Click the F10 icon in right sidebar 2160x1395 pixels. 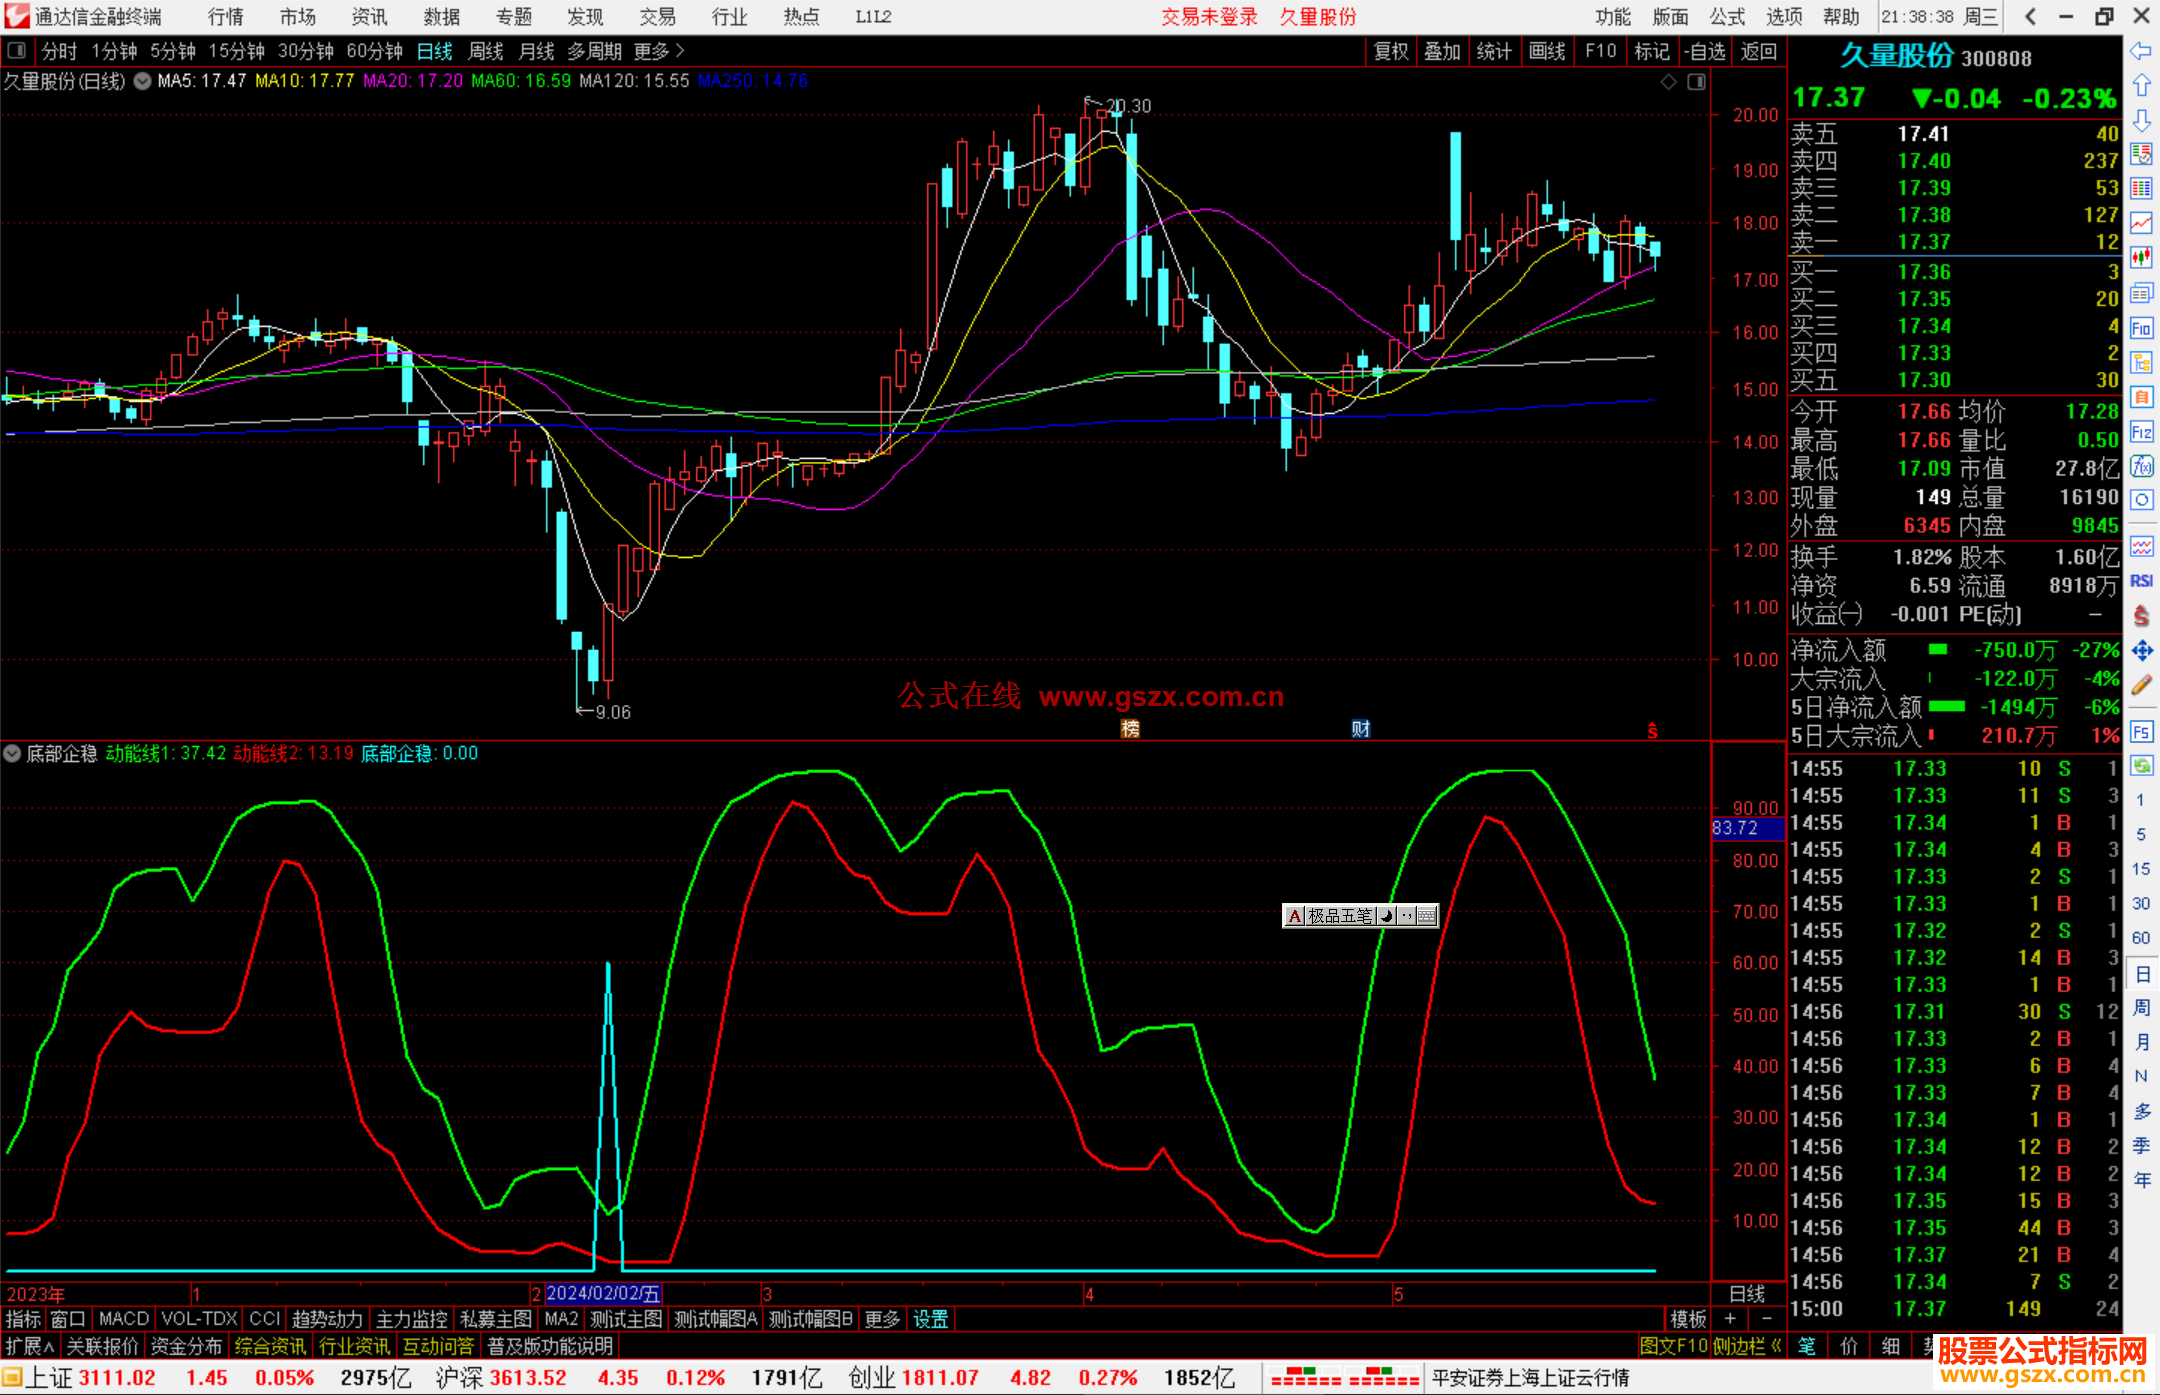pyautogui.click(x=2141, y=328)
